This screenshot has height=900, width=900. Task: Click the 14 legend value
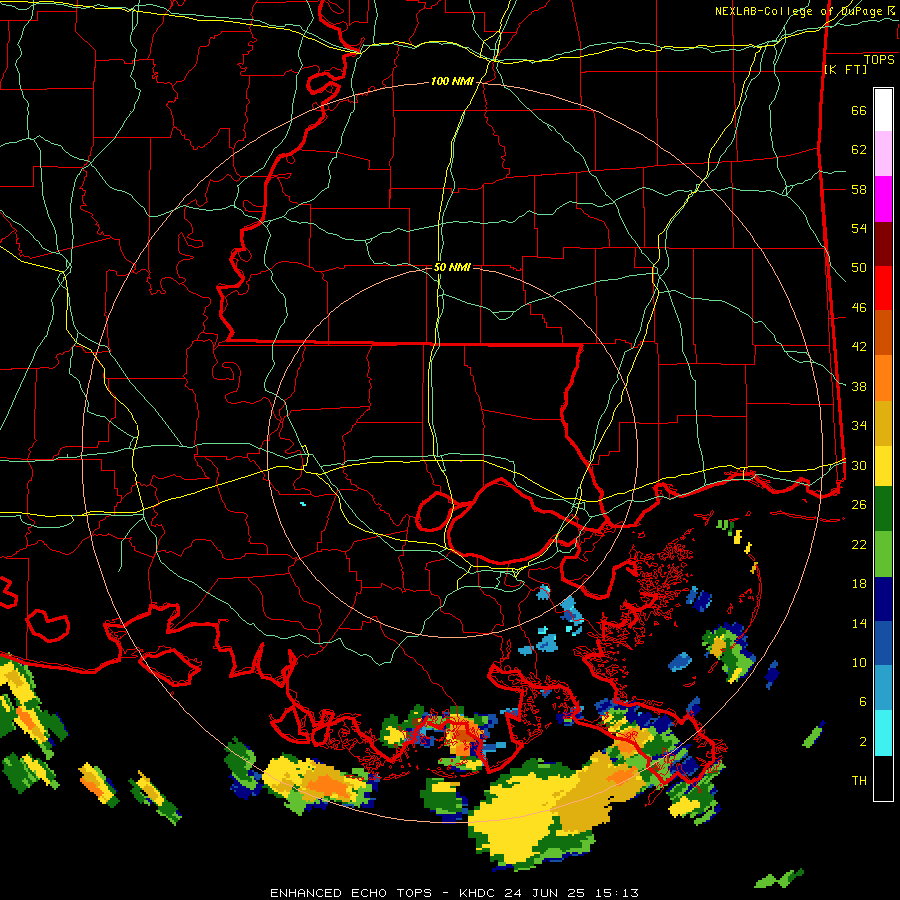coord(859,623)
